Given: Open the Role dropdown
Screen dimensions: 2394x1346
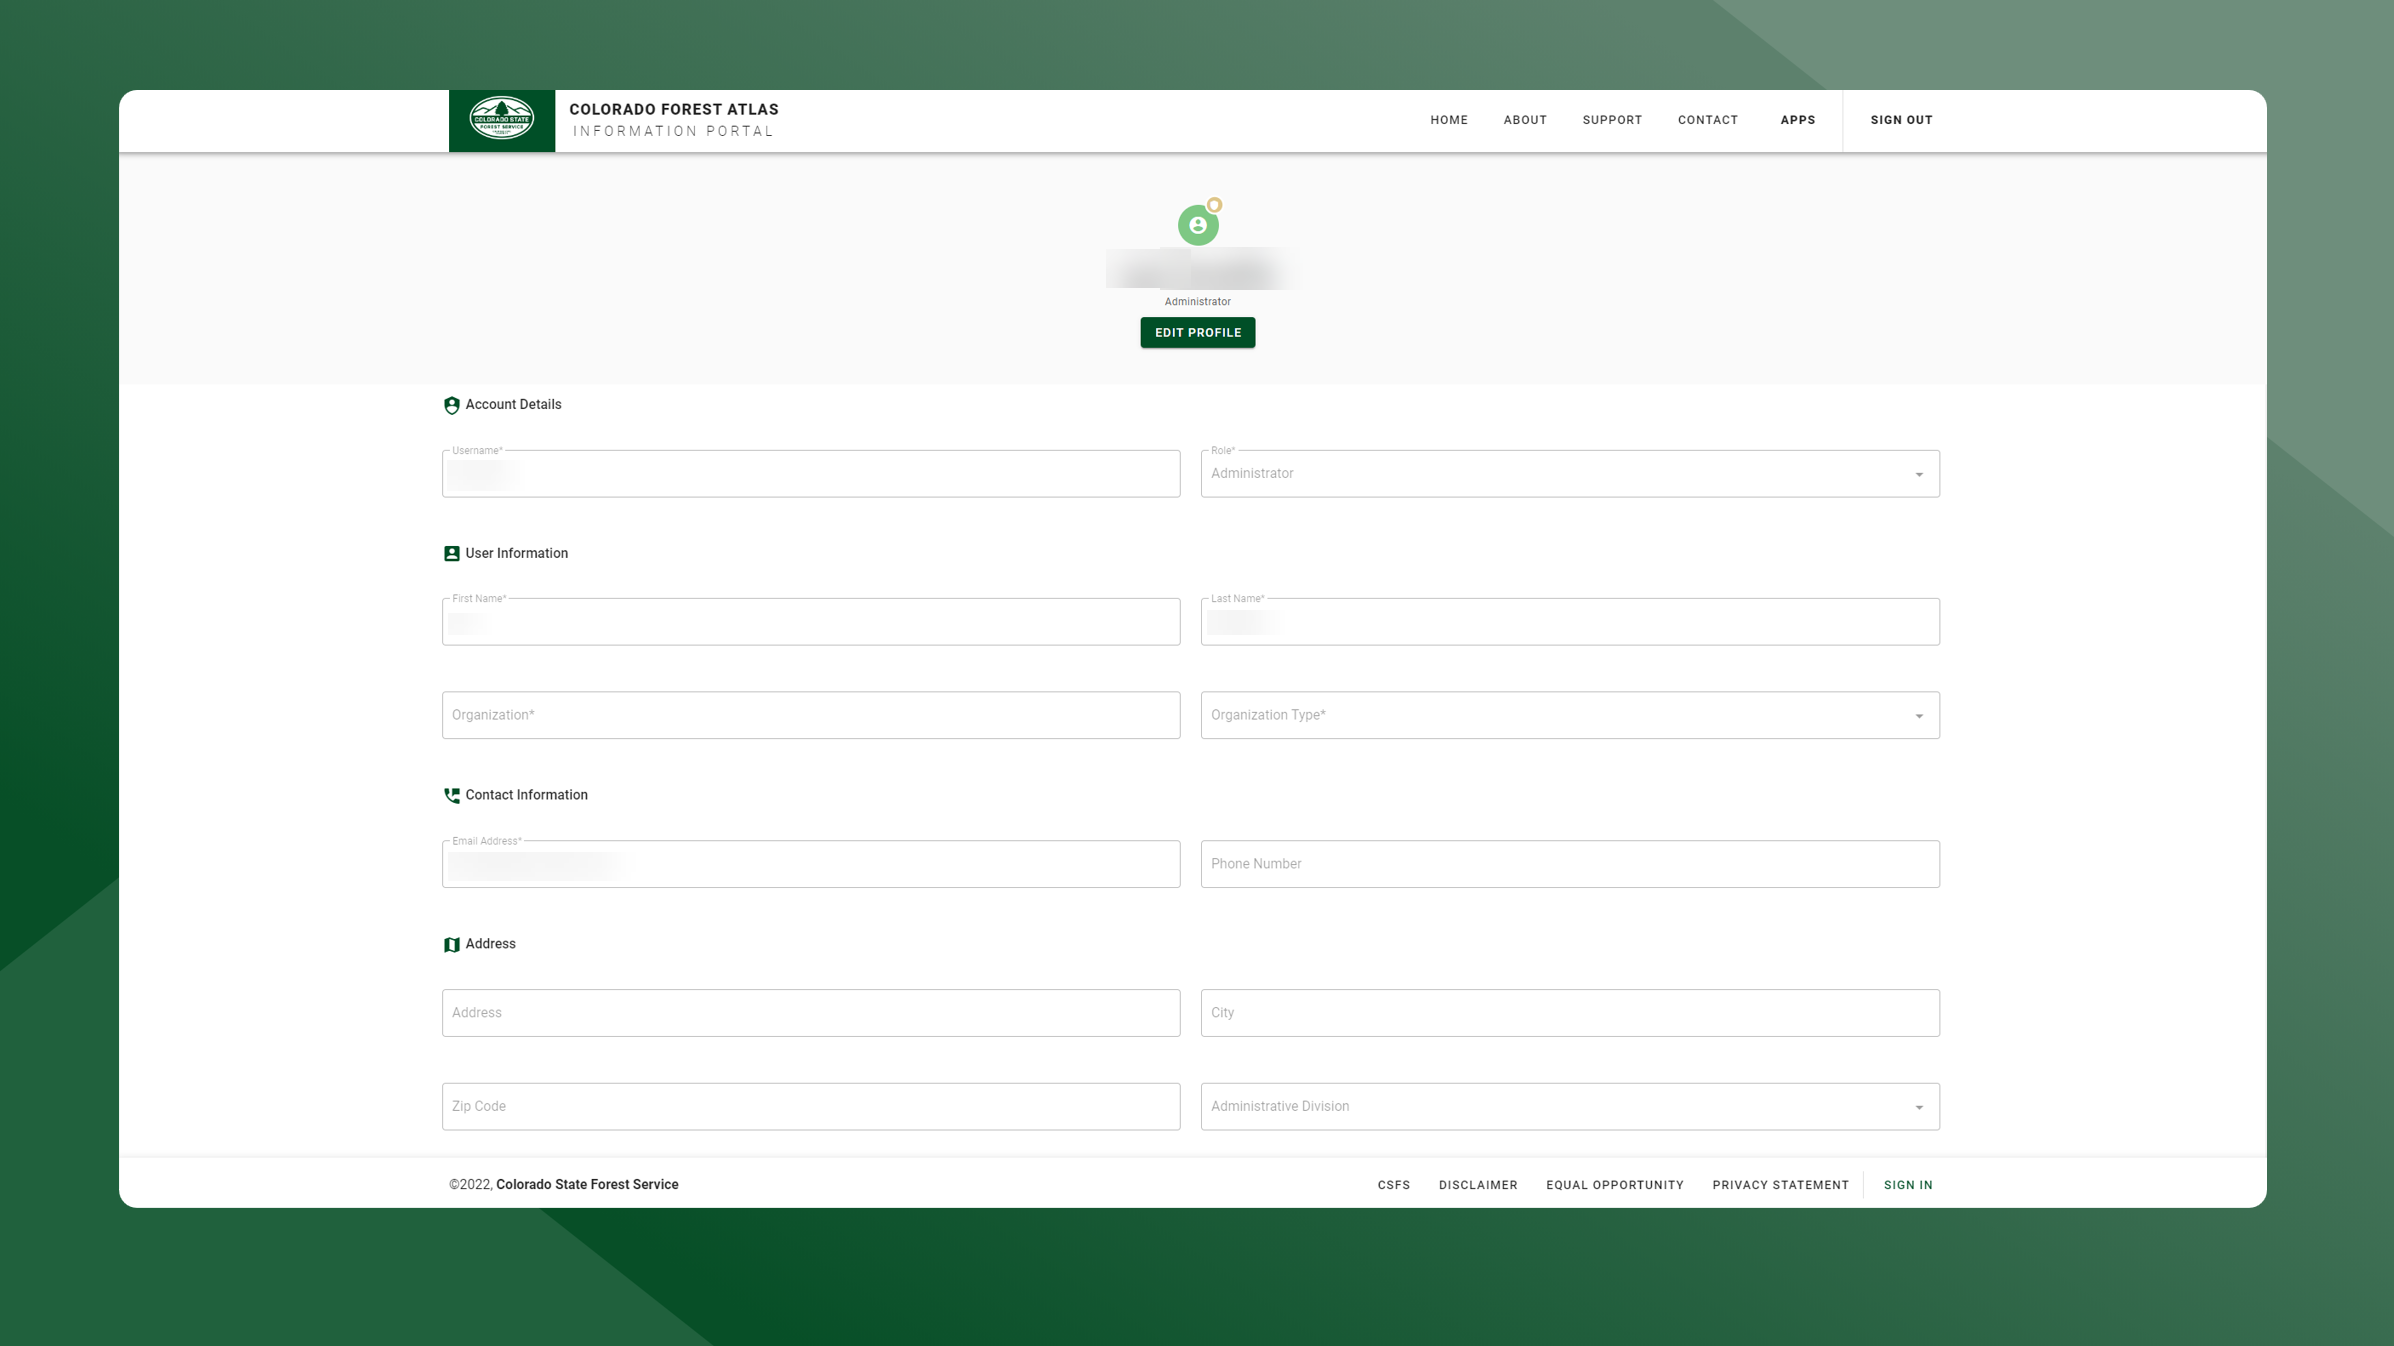Looking at the screenshot, I should 1570,474.
